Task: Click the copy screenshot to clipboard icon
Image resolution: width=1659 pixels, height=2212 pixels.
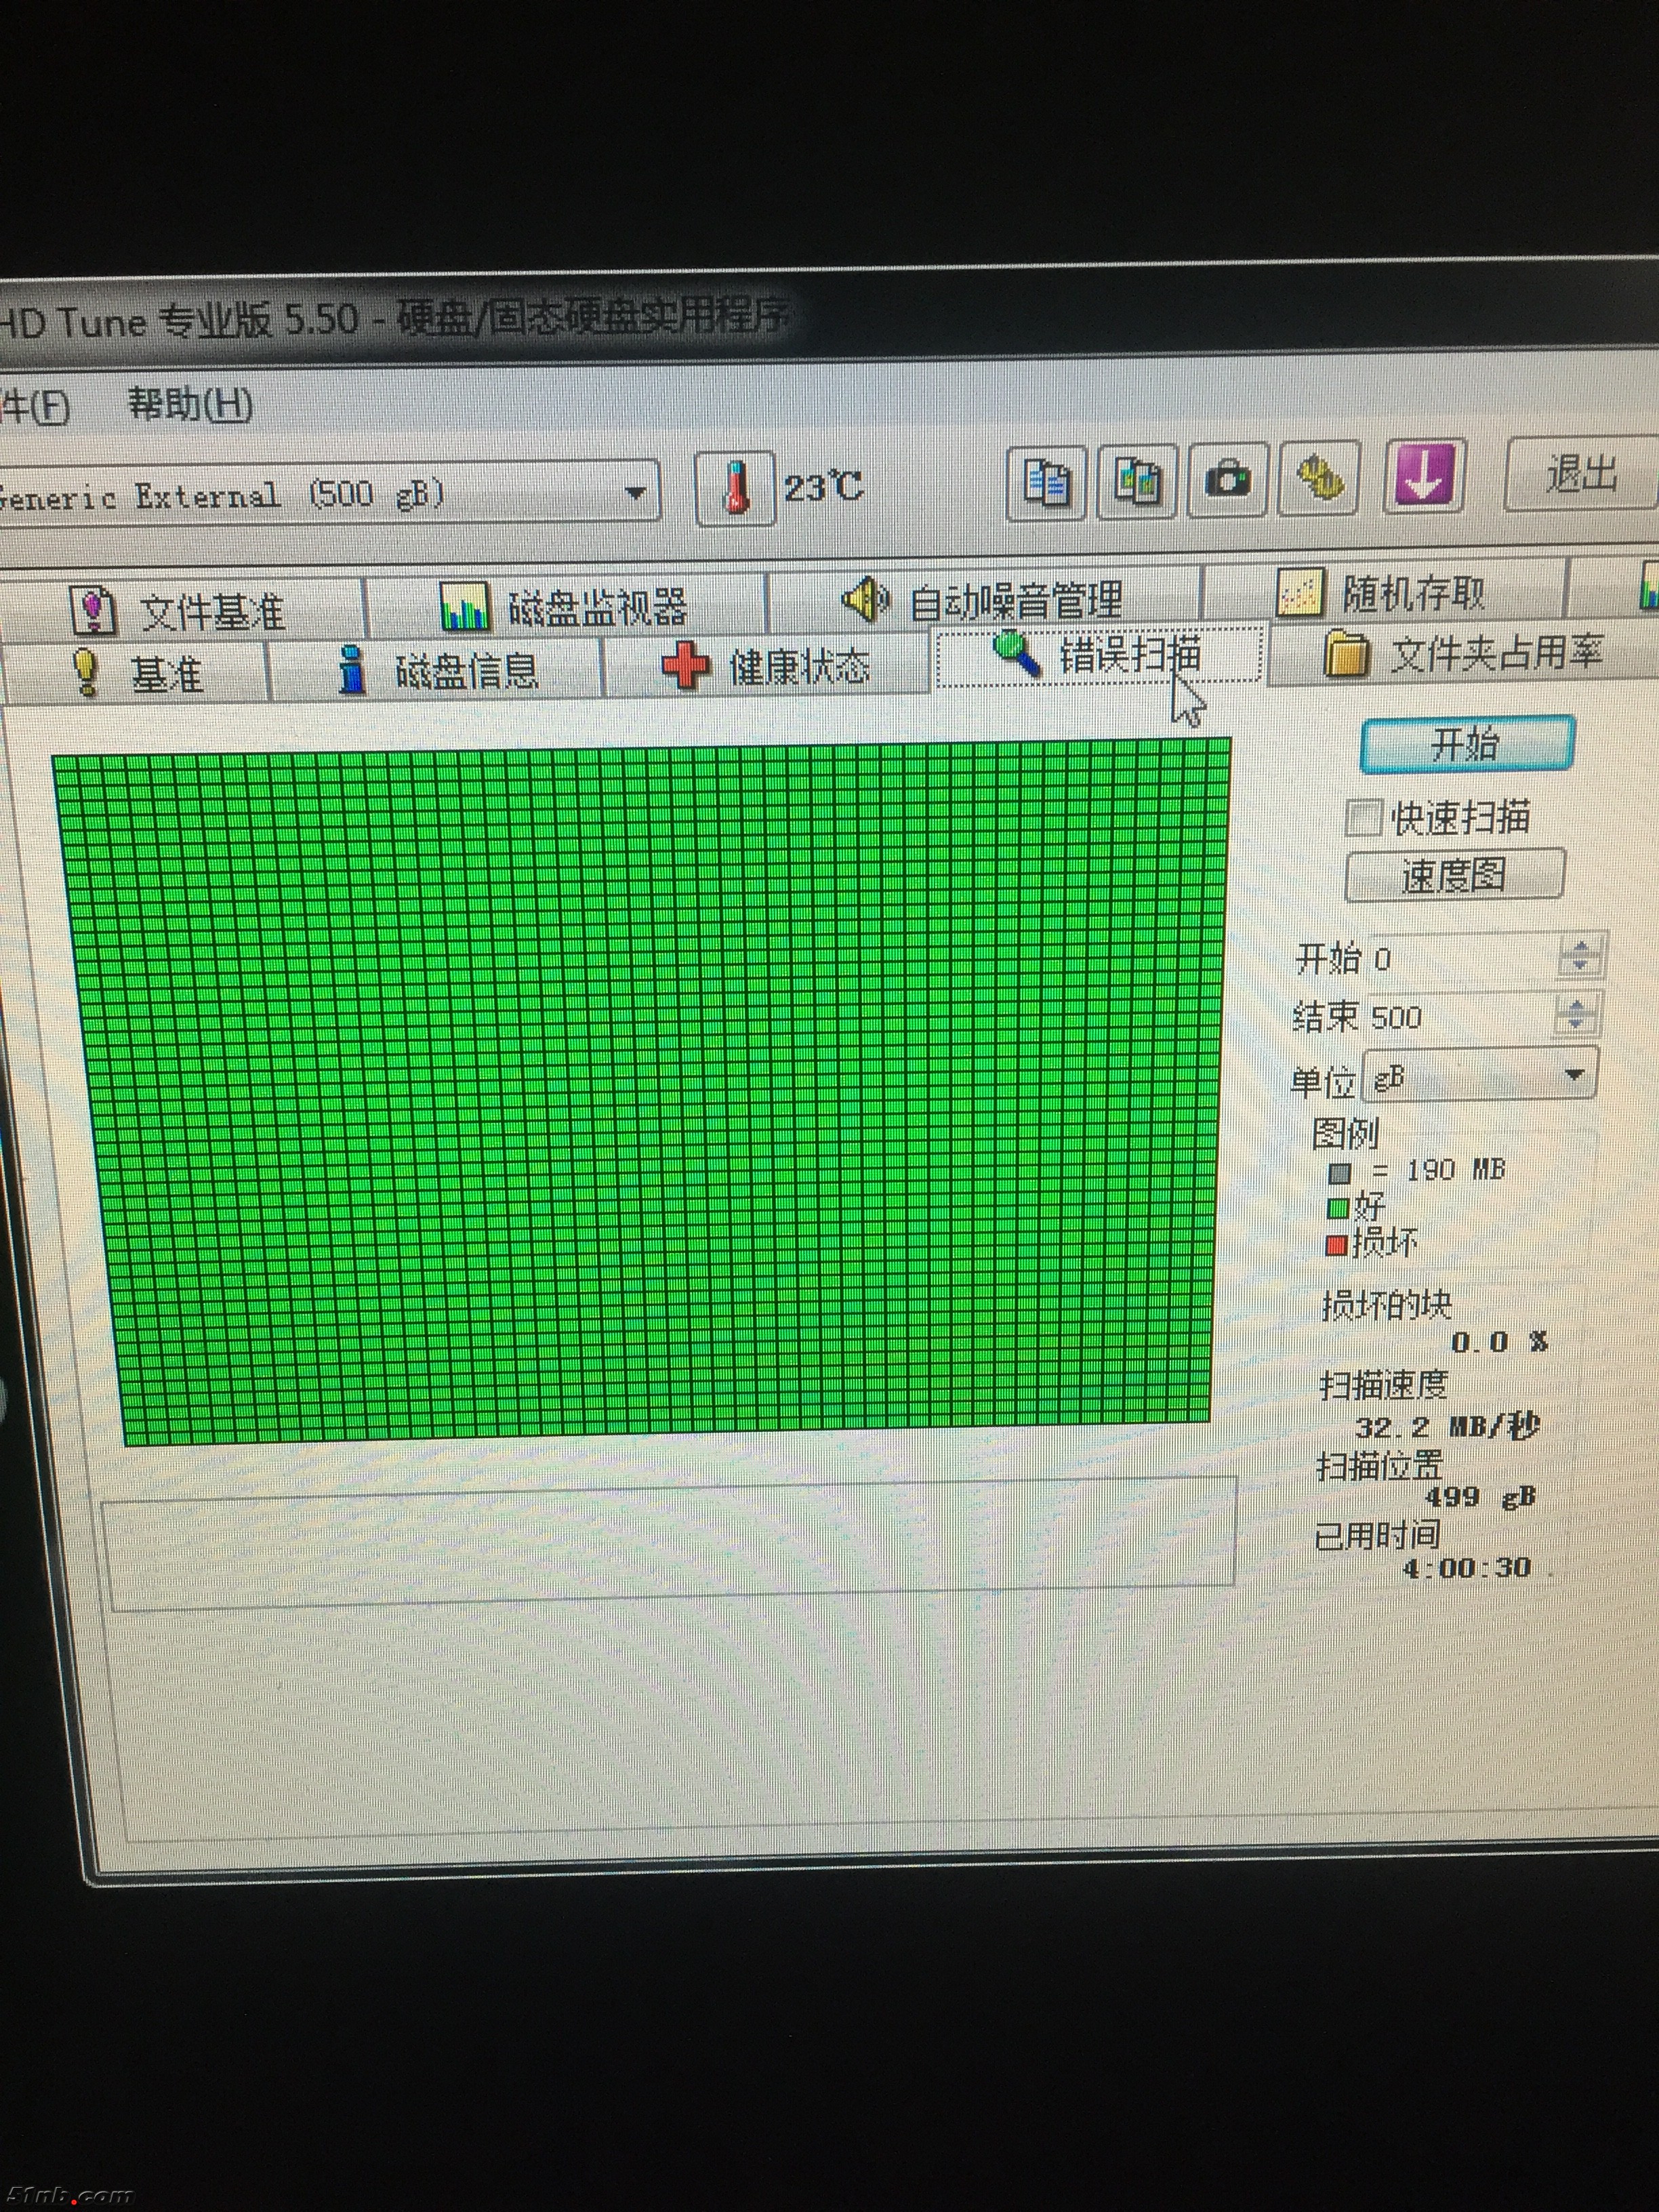Action: point(1137,482)
